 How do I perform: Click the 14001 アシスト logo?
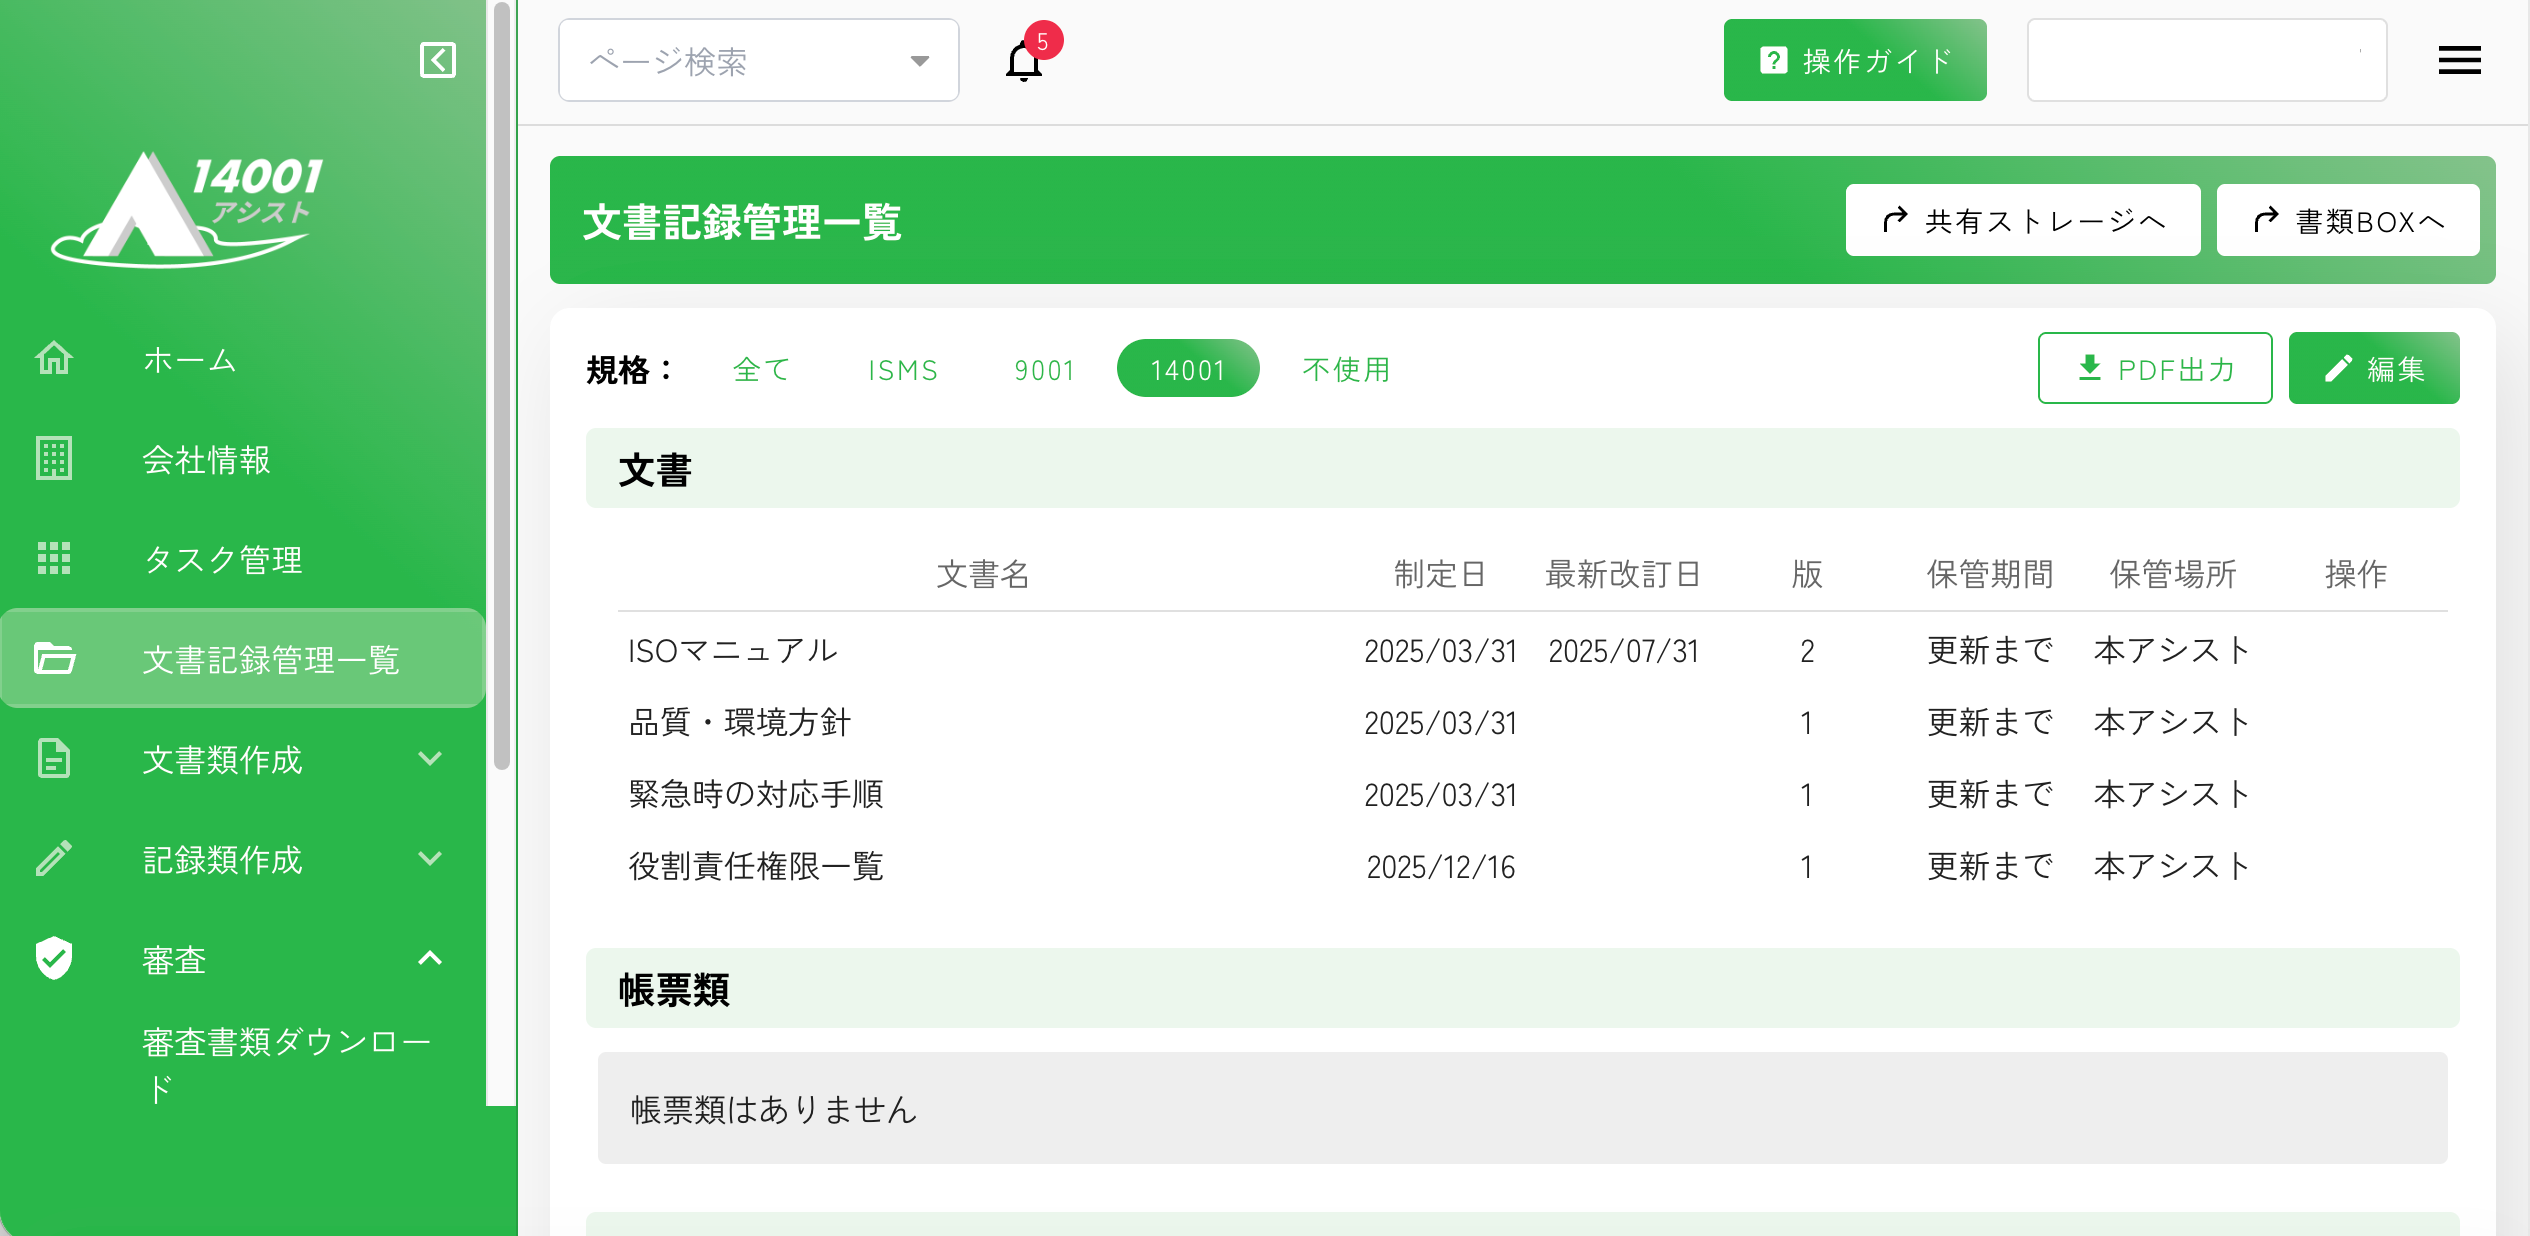point(187,209)
